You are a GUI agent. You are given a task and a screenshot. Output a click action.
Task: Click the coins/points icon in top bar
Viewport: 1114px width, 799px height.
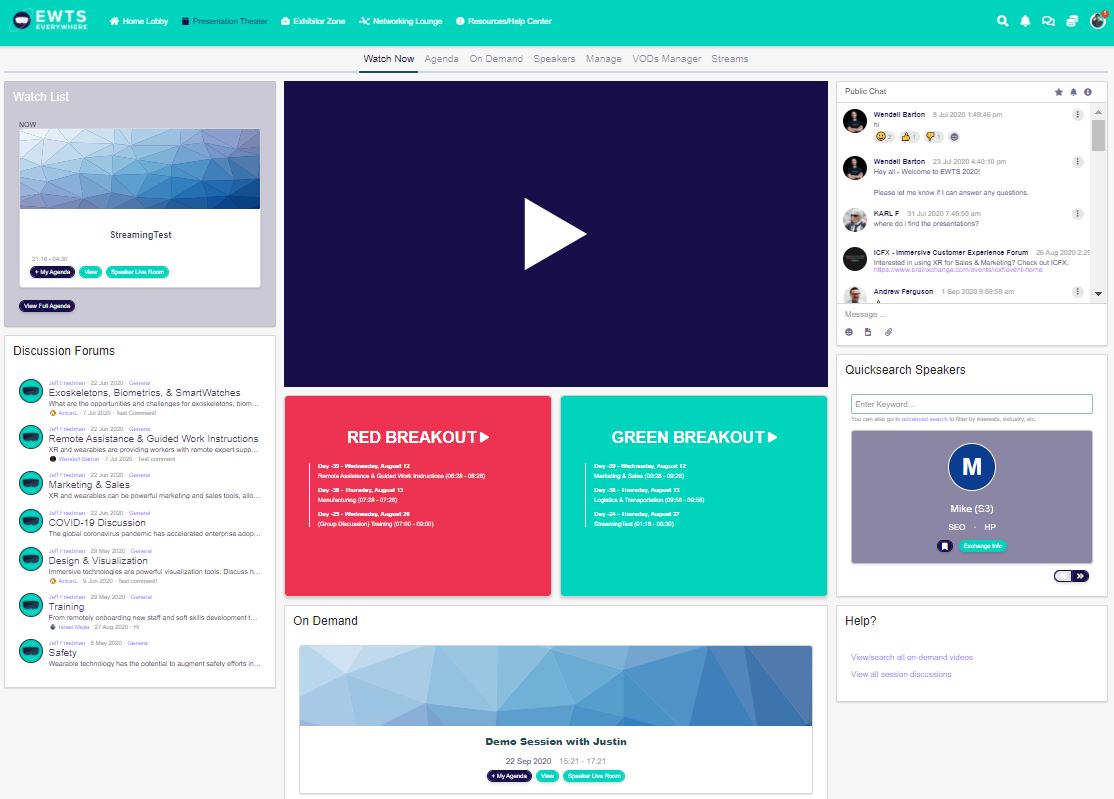[x=1072, y=21]
